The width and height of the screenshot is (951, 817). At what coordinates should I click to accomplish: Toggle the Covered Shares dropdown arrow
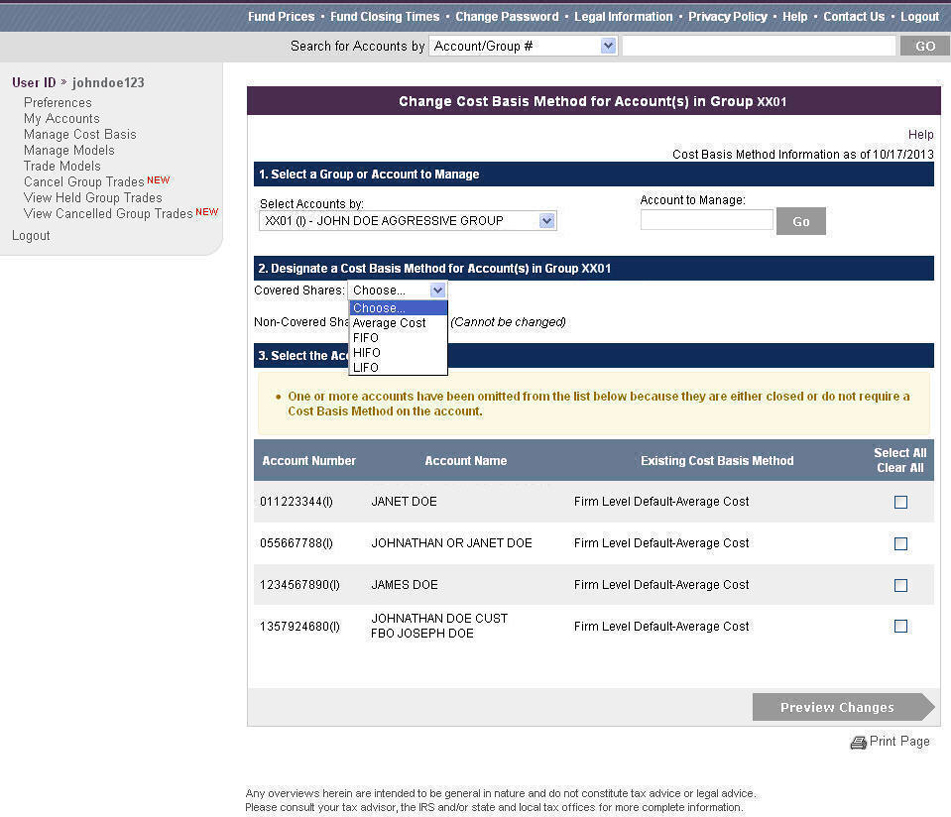[437, 290]
